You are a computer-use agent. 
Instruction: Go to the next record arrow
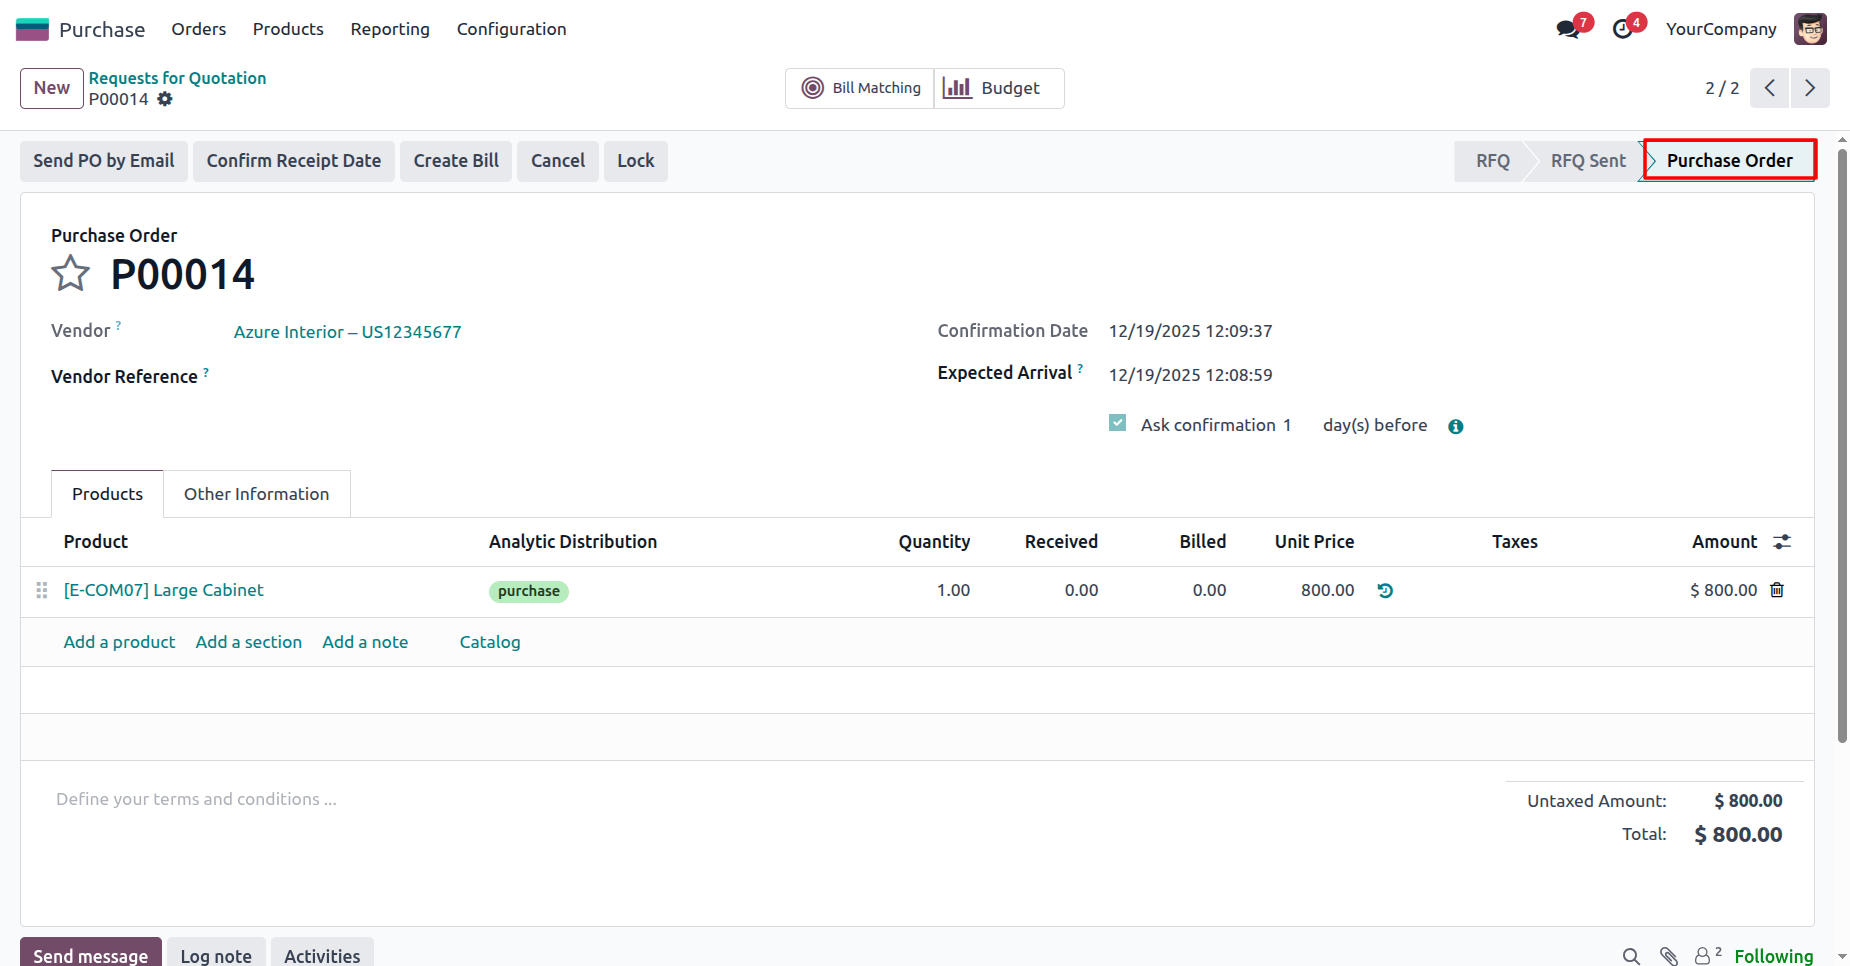coord(1809,88)
